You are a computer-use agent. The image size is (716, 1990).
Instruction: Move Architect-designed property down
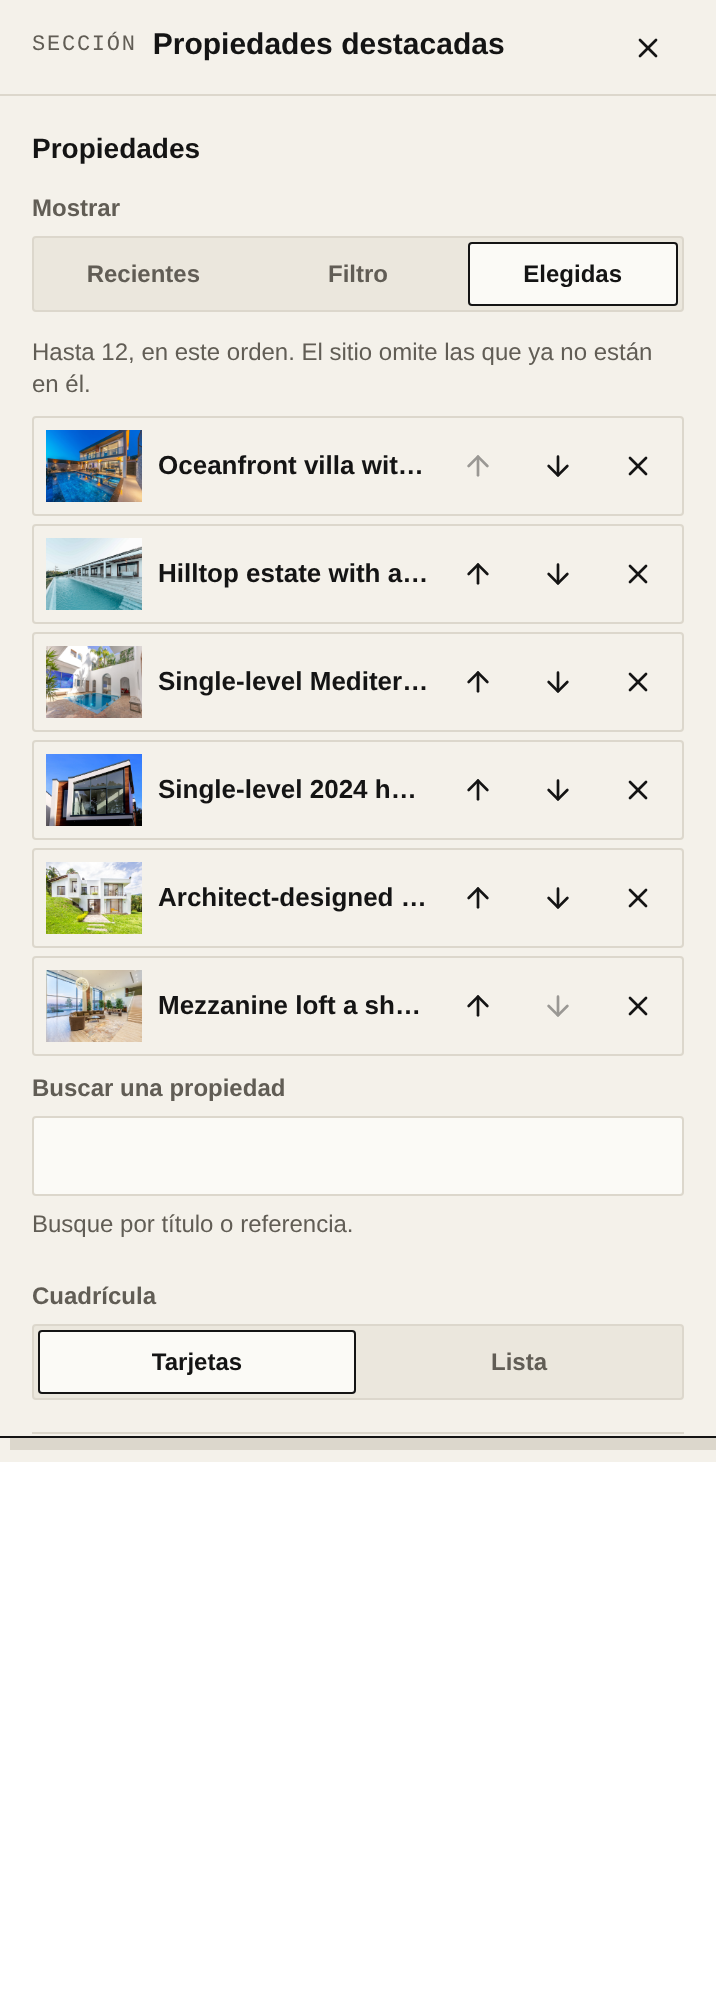pos(558,898)
